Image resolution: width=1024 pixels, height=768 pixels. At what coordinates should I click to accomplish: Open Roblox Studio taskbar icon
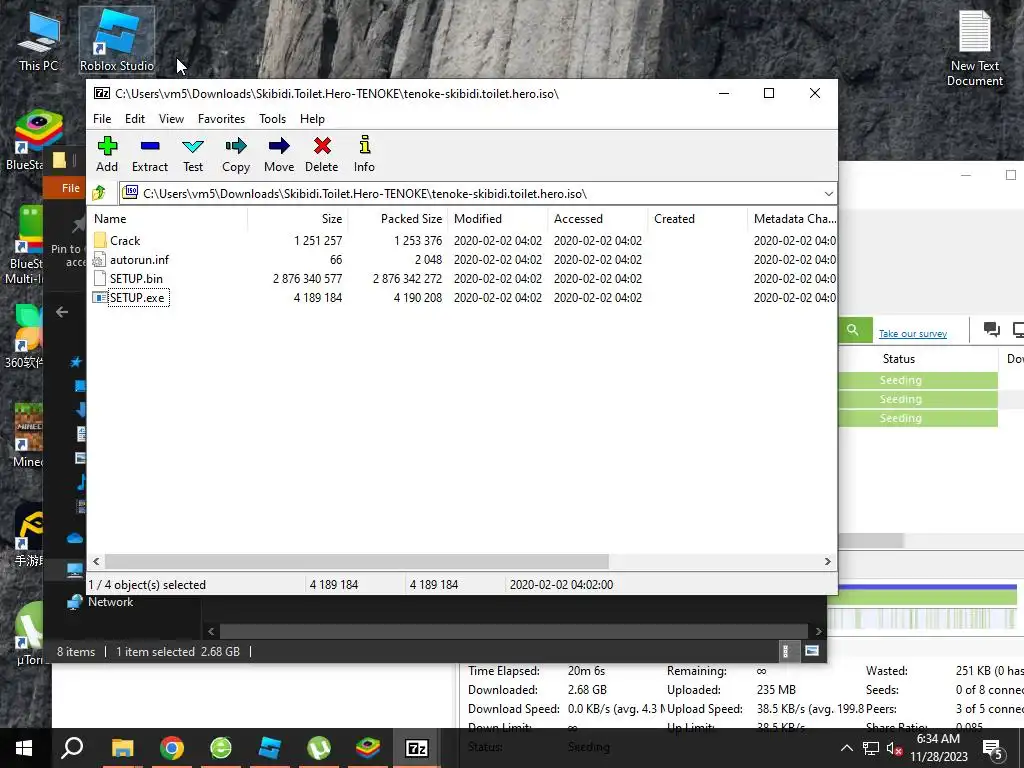coord(270,748)
